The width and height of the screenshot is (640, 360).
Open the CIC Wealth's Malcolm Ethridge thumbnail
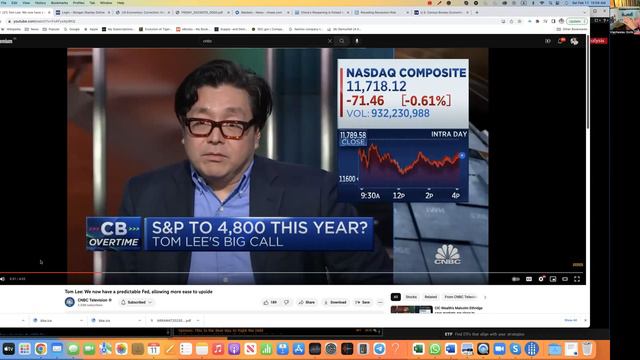(411, 309)
